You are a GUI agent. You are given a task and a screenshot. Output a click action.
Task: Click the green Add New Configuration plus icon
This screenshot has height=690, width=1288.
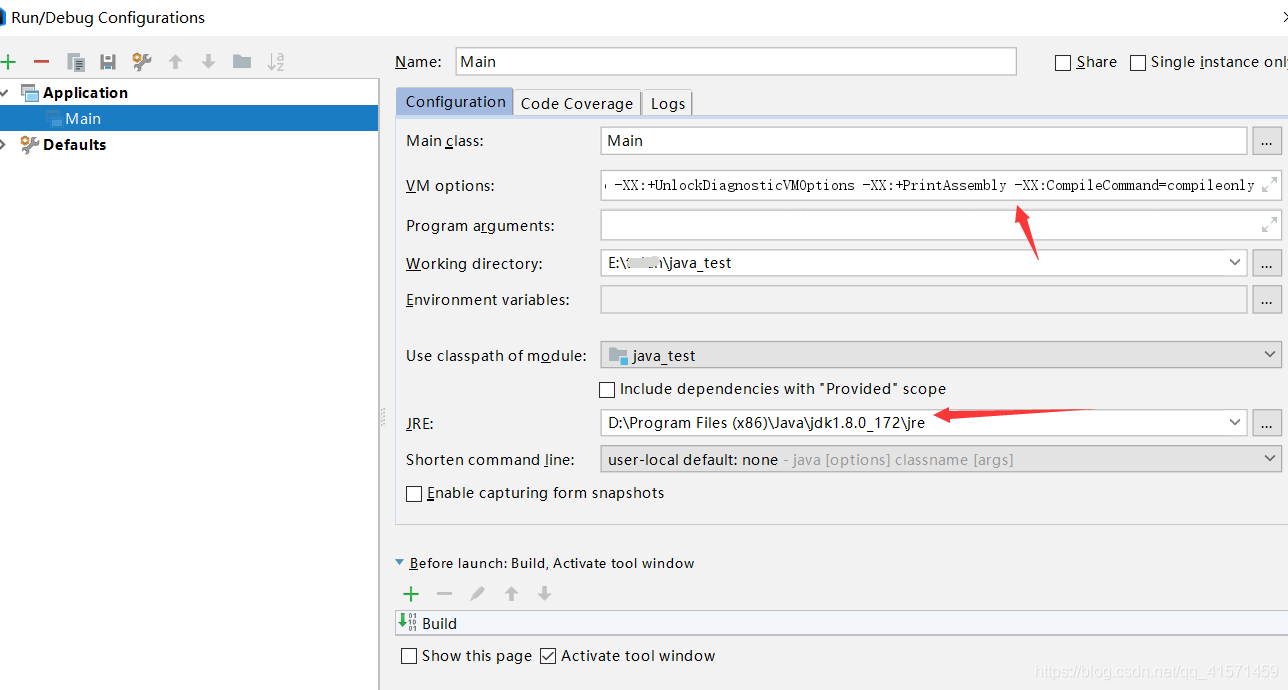click(9, 62)
